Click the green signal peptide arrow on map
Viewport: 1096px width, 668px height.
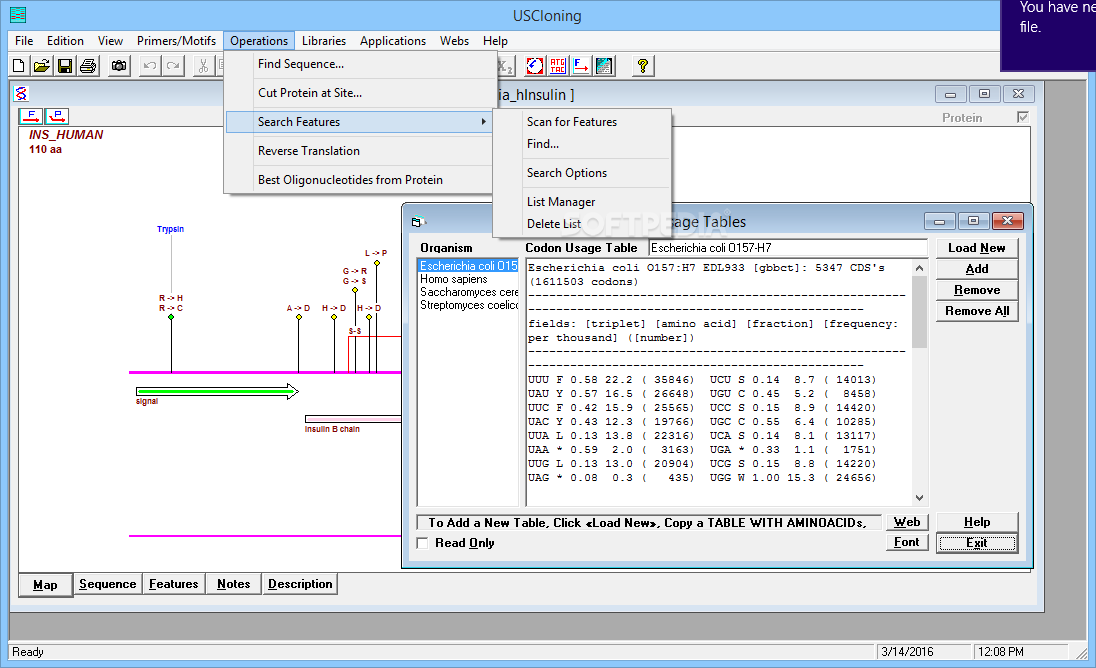tap(217, 391)
